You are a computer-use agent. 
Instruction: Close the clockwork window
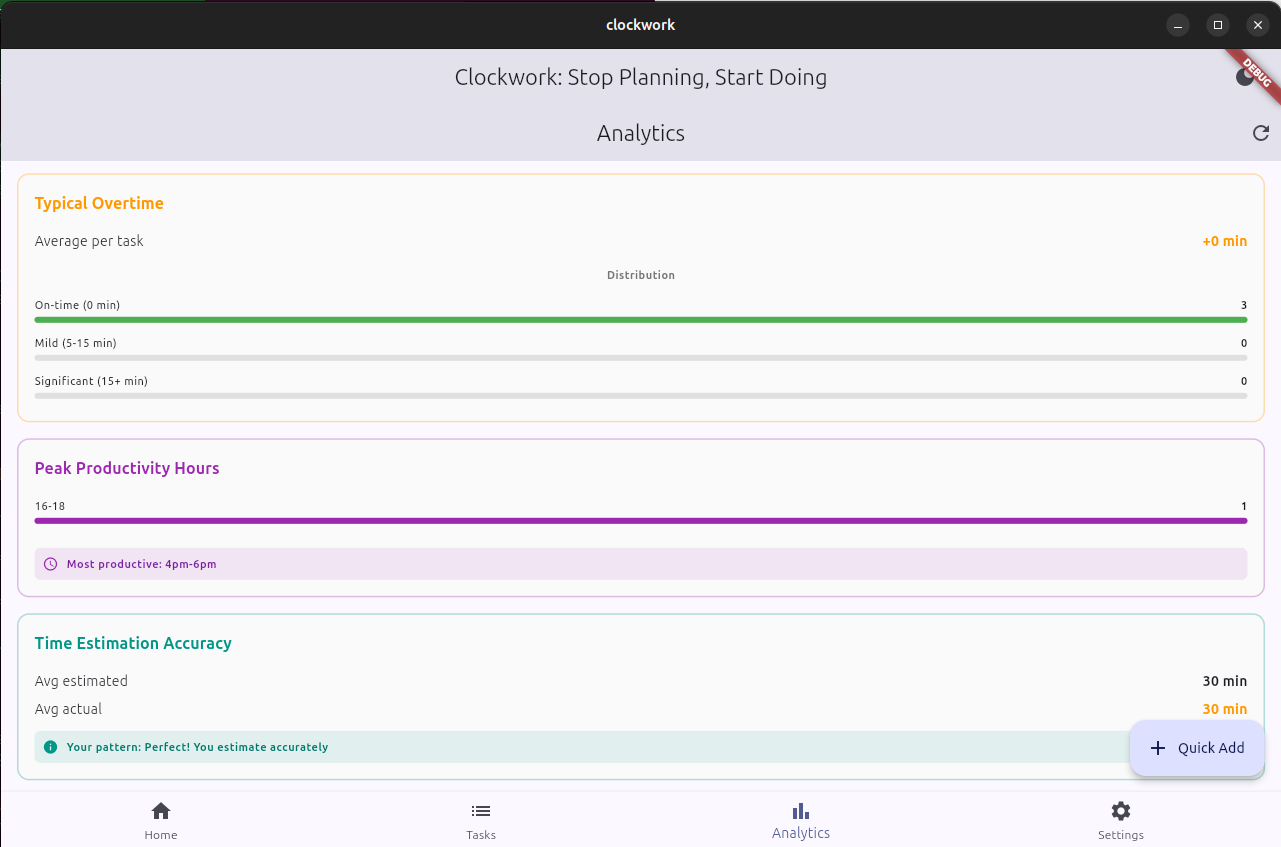(x=1258, y=25)
